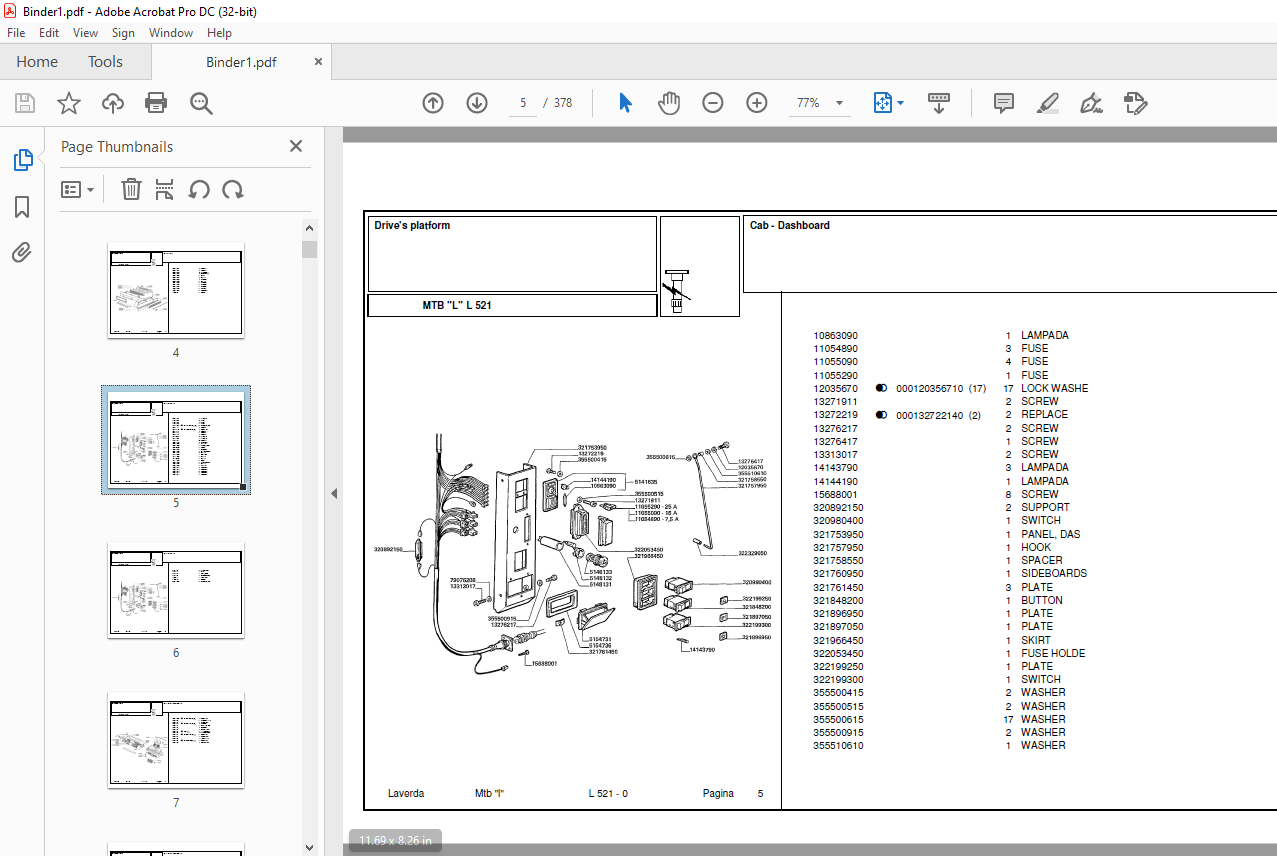Open the Sign document tool

1092,103
